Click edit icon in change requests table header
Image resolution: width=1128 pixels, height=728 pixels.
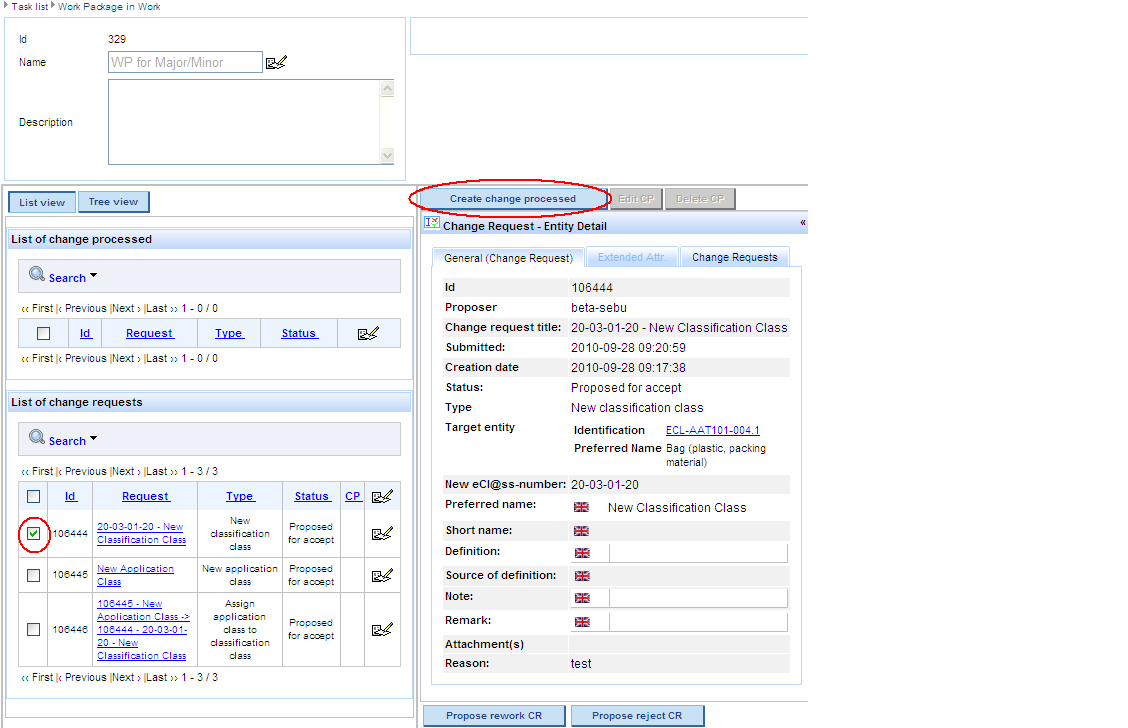pyautogui.click(x=382, y=496)
